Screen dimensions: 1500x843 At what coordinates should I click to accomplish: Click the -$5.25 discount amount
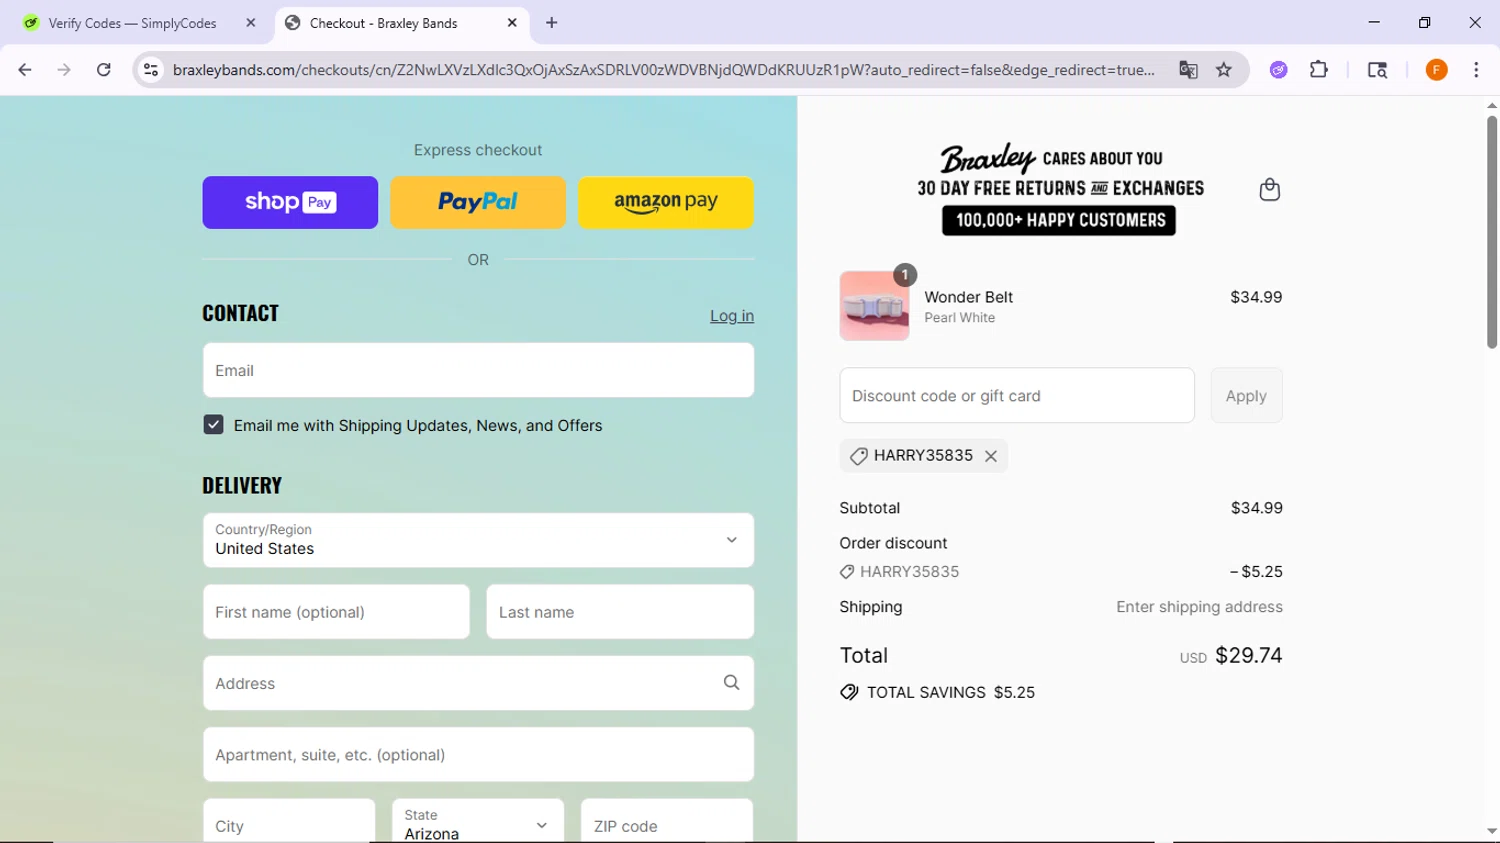coord(1256,572)
